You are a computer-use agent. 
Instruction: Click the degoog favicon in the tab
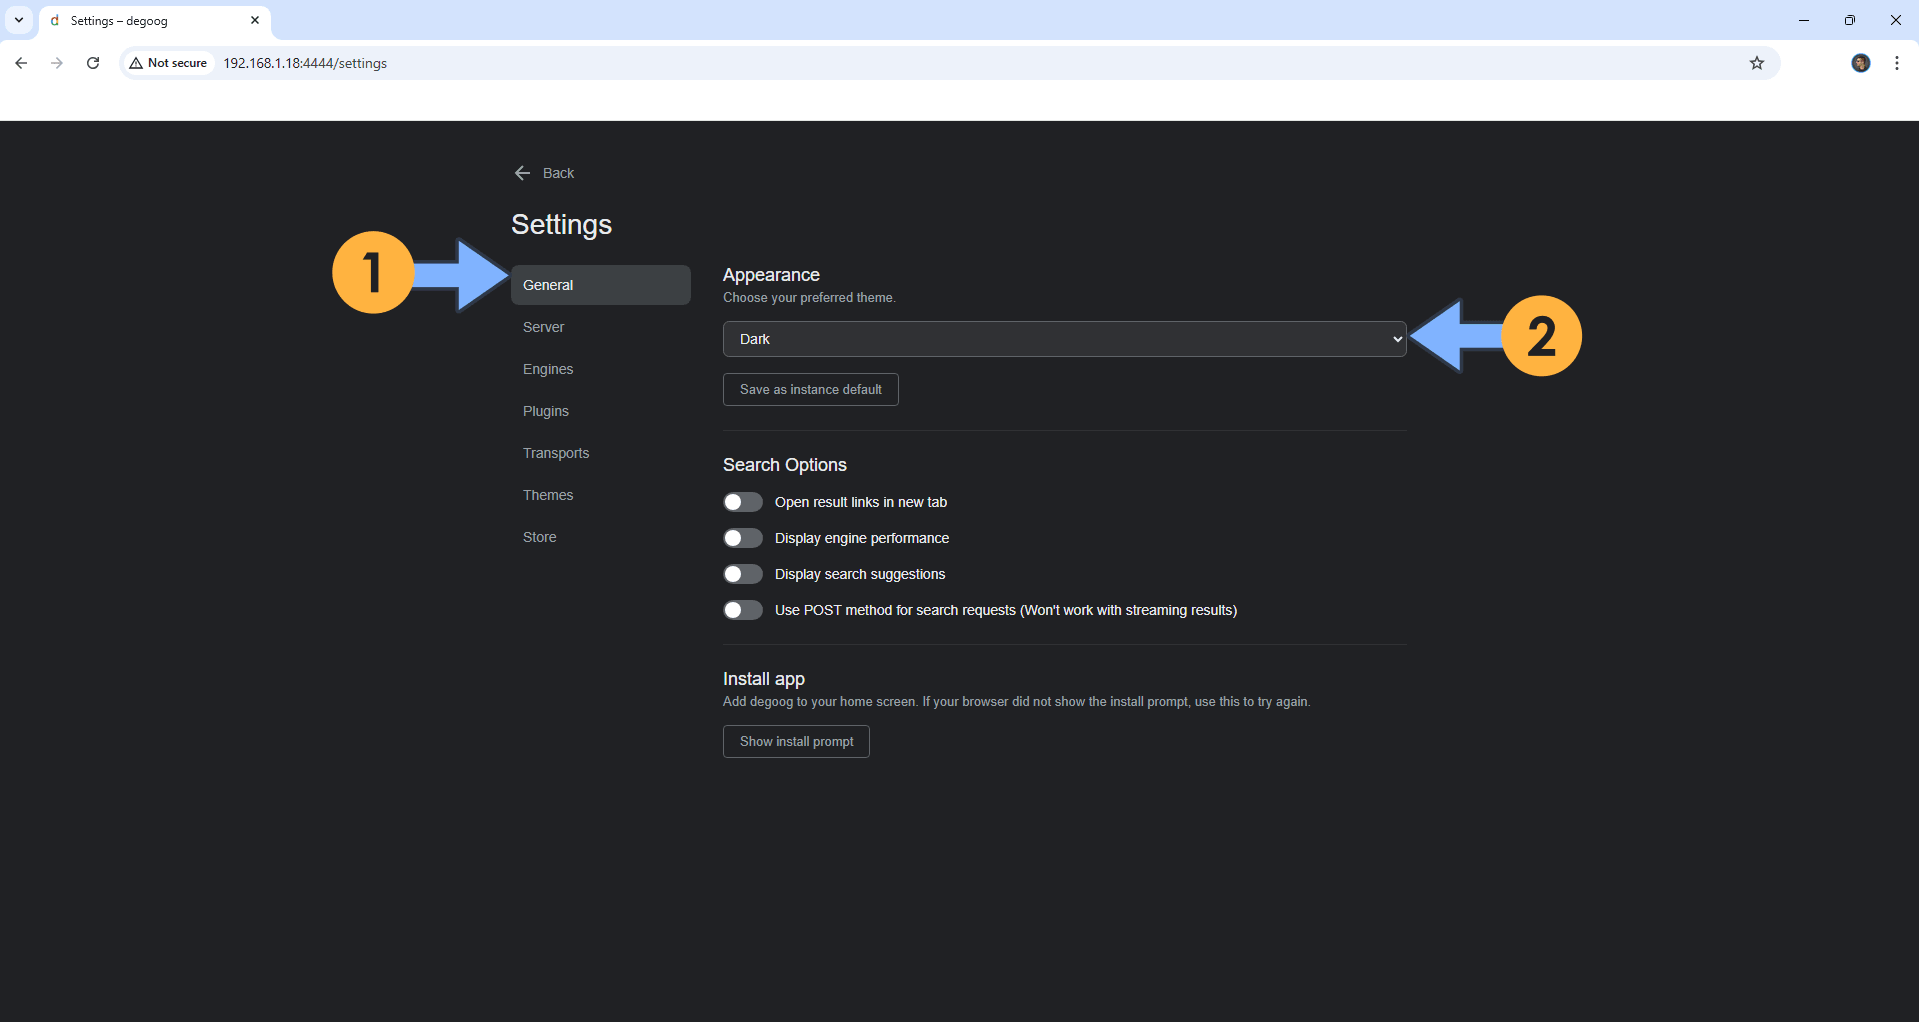(55, 20)
